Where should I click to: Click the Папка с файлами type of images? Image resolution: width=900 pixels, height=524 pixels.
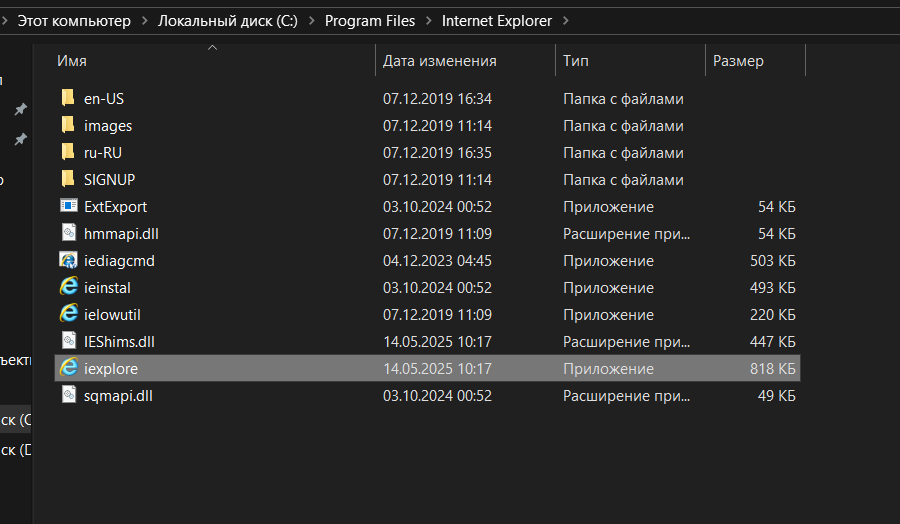click(x=623, y=126)
